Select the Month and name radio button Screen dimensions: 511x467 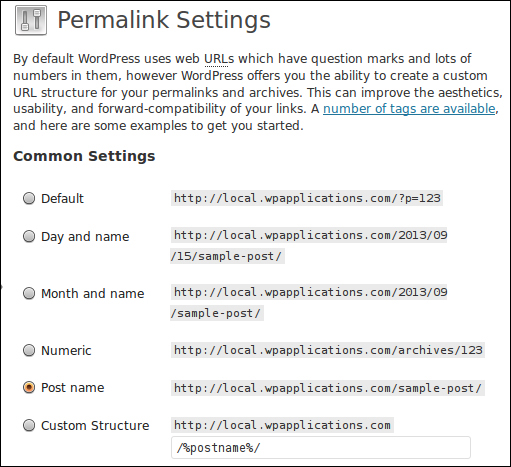[29, 293]
